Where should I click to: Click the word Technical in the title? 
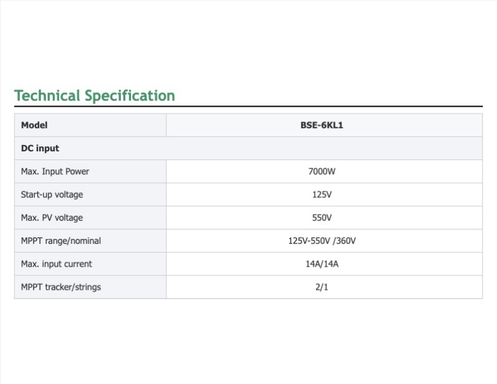tap(47, 96)
